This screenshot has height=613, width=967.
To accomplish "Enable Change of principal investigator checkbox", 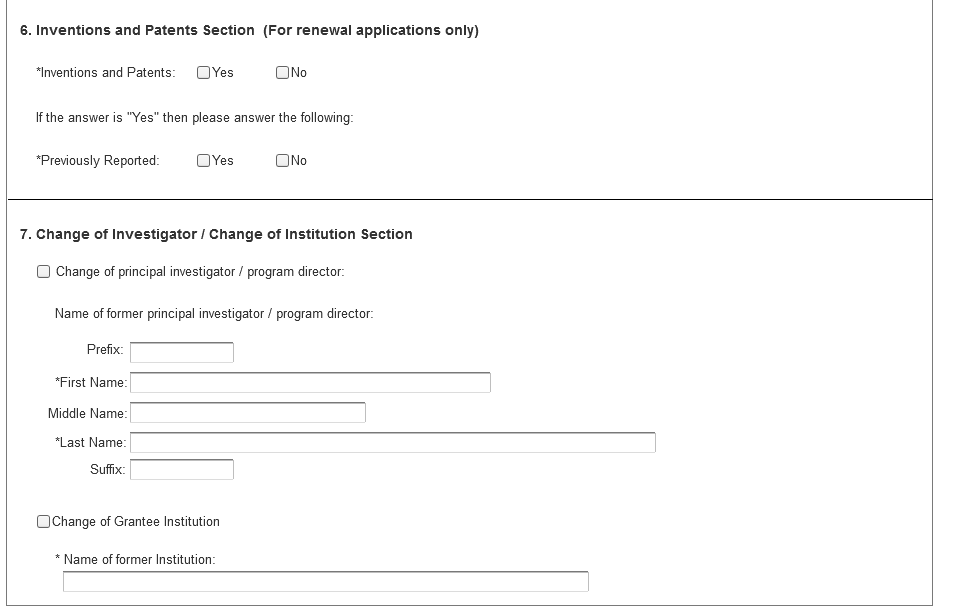I will 43,272.
